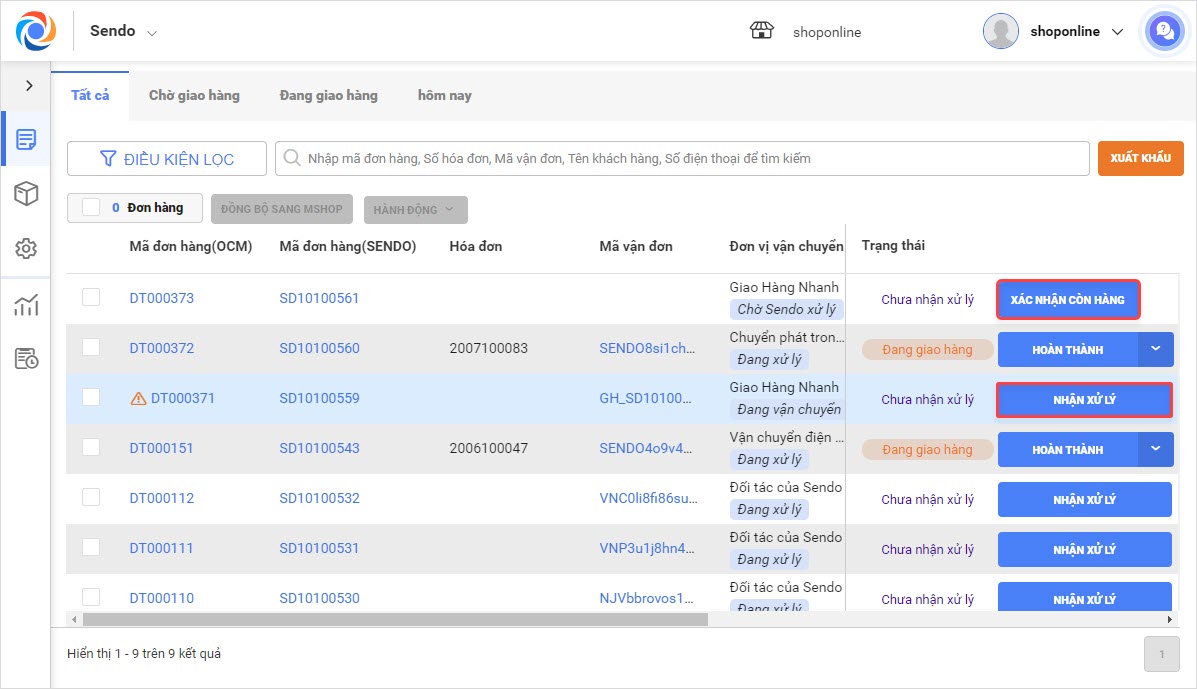Tick the checkbox for order DT000373

tap(91, 298)
